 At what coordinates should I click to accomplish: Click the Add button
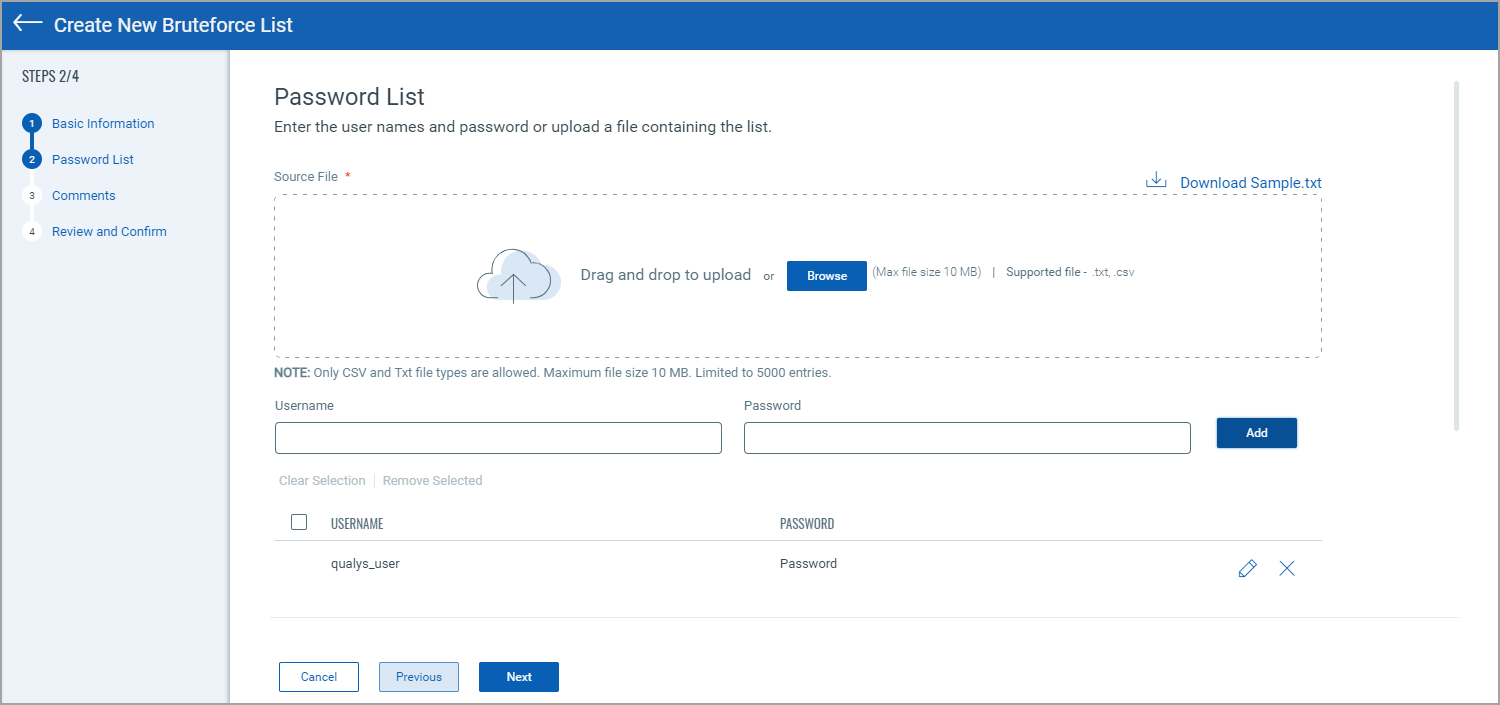1256,433
